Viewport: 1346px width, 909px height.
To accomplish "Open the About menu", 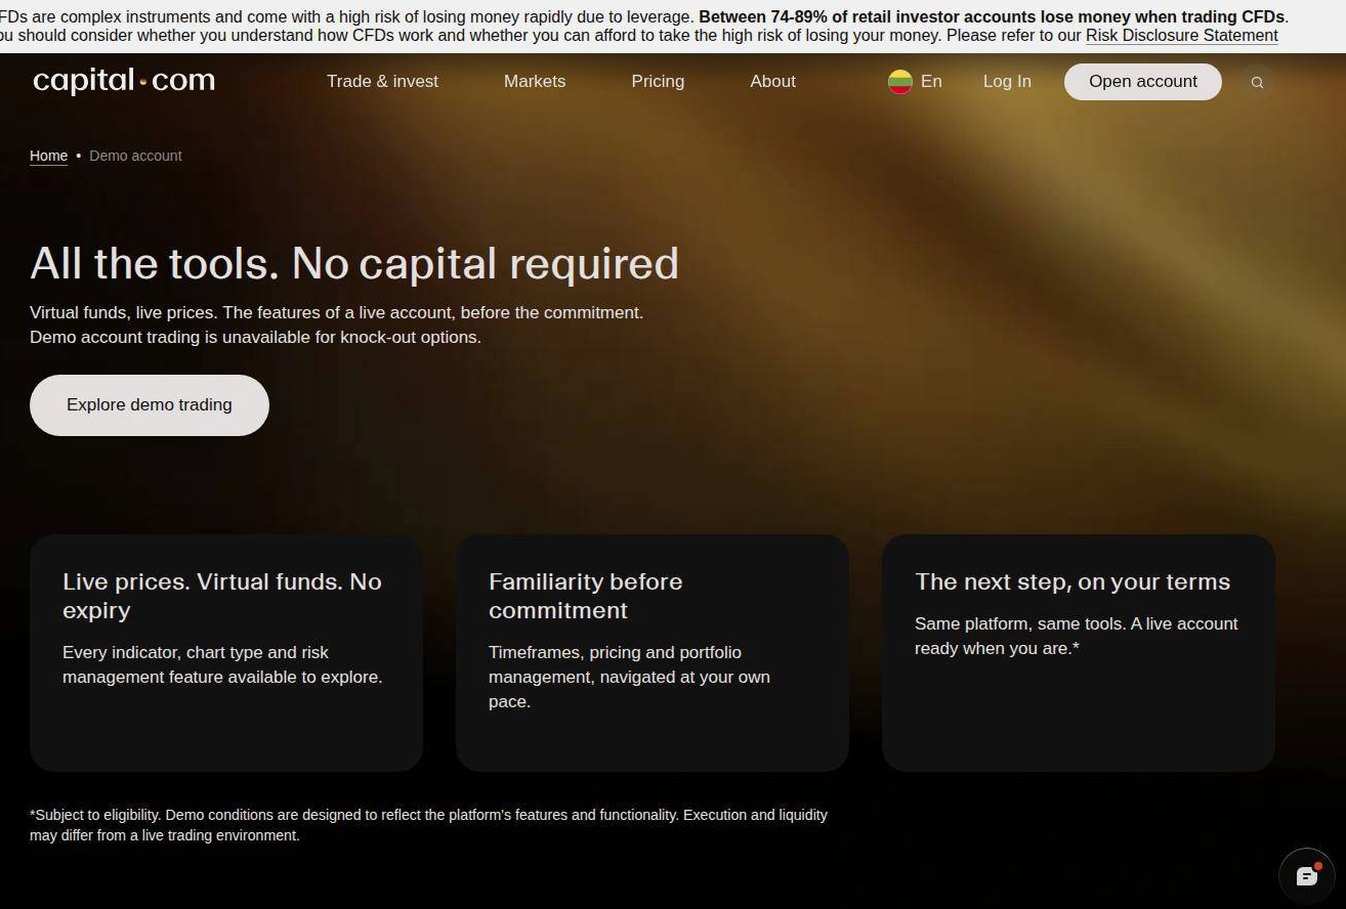I will [x=773, y=82].
